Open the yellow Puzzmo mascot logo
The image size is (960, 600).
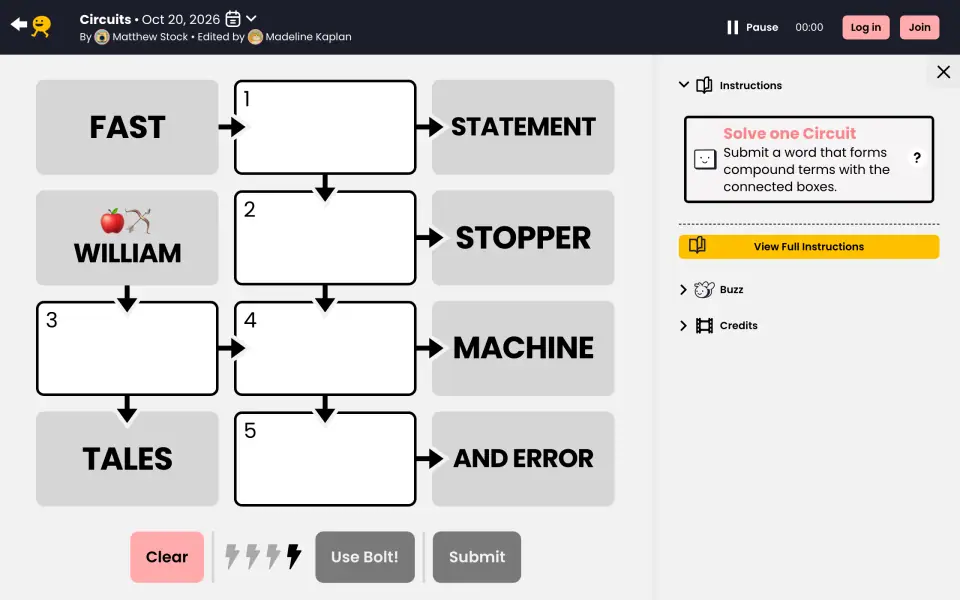[x=42, y=26]
